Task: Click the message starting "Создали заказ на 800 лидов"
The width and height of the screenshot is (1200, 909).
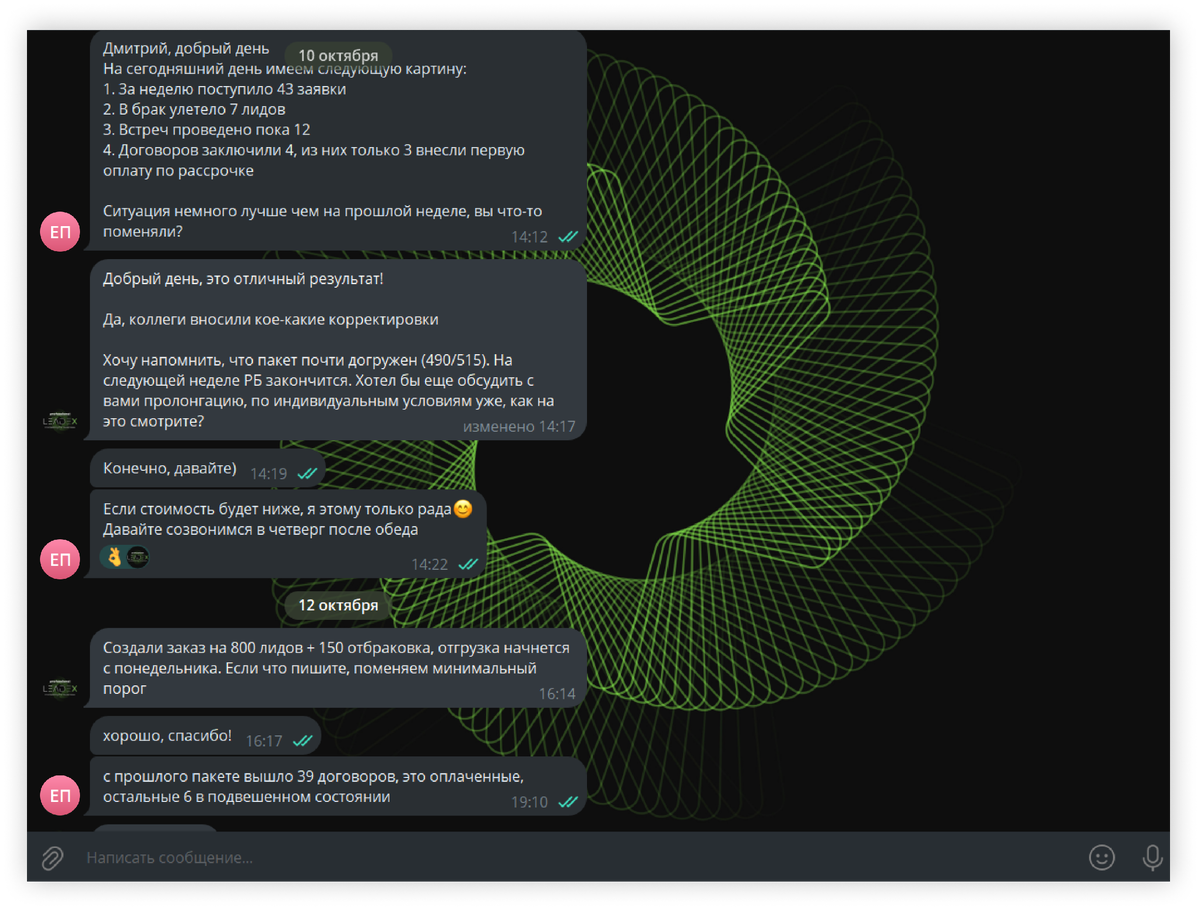Action: tap(338, 668)
